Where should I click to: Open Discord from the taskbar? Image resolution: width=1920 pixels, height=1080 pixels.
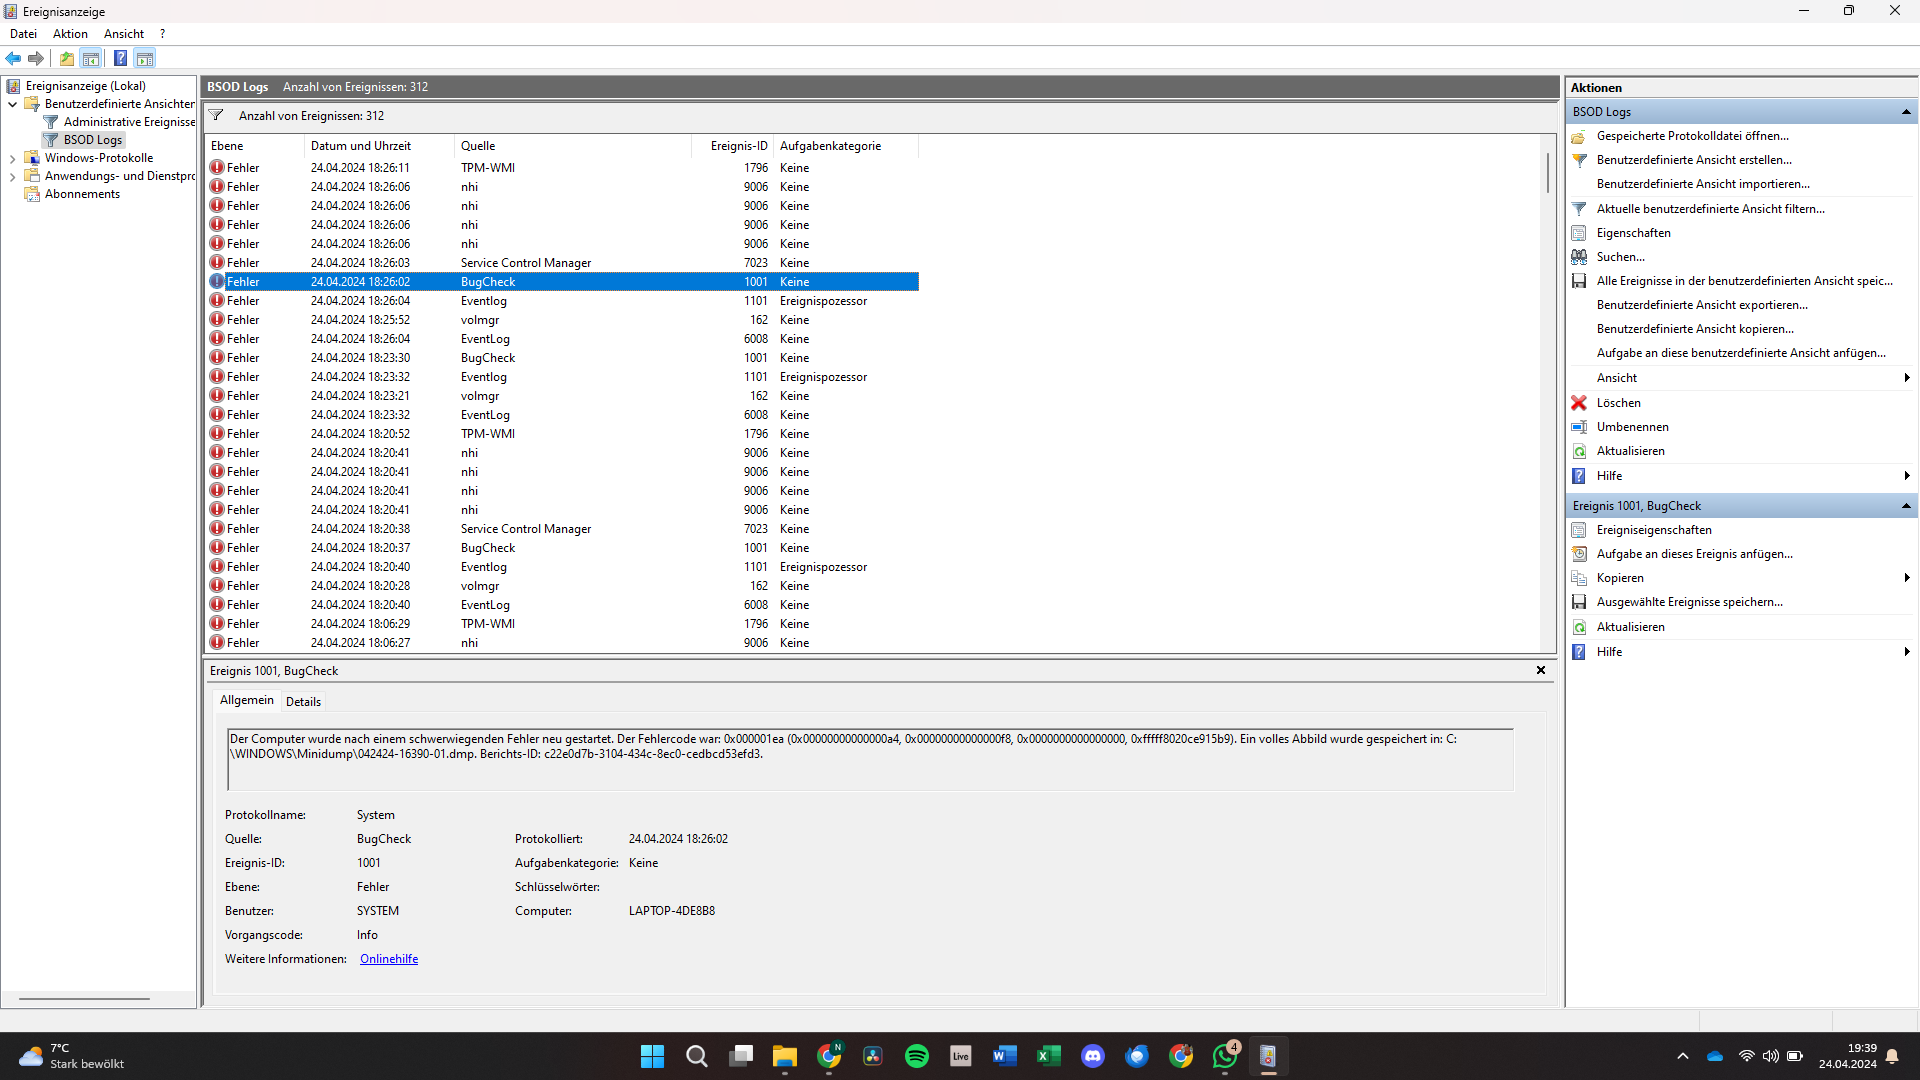pos(1093,1056)
